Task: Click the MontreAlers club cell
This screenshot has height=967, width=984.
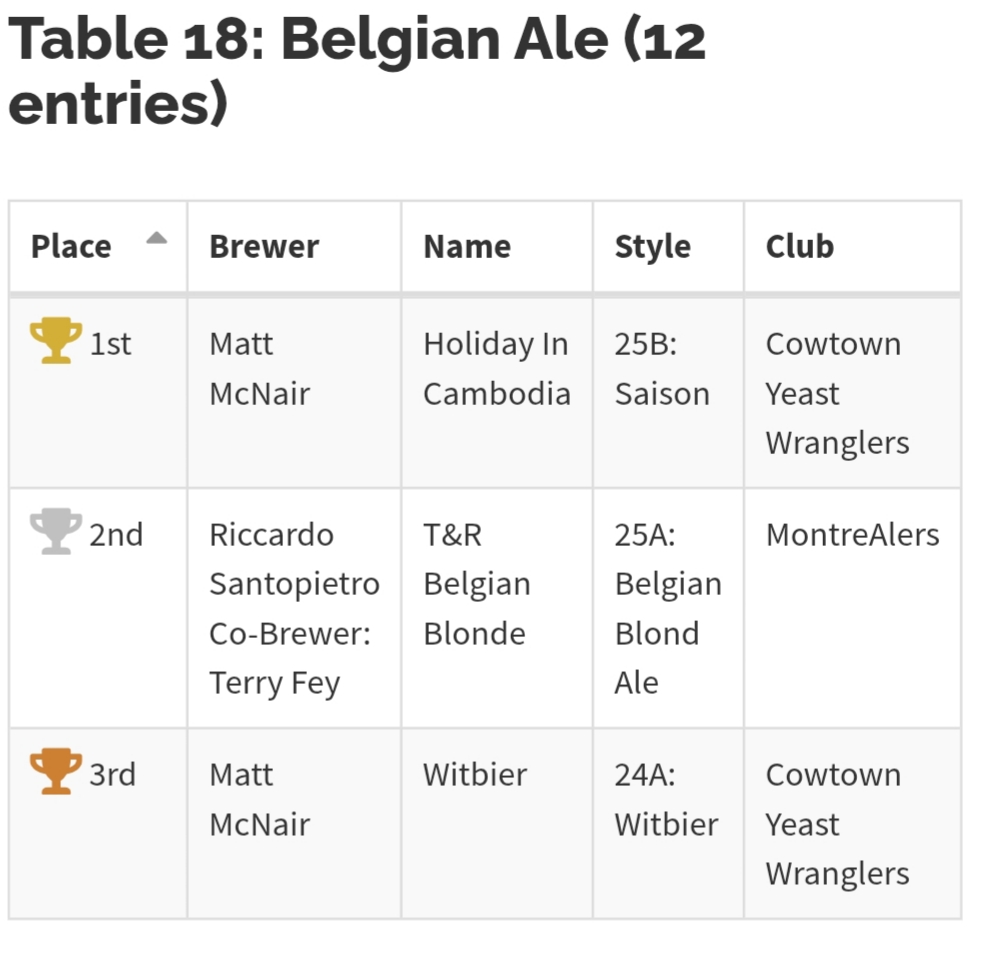Action: click(852, 535)
